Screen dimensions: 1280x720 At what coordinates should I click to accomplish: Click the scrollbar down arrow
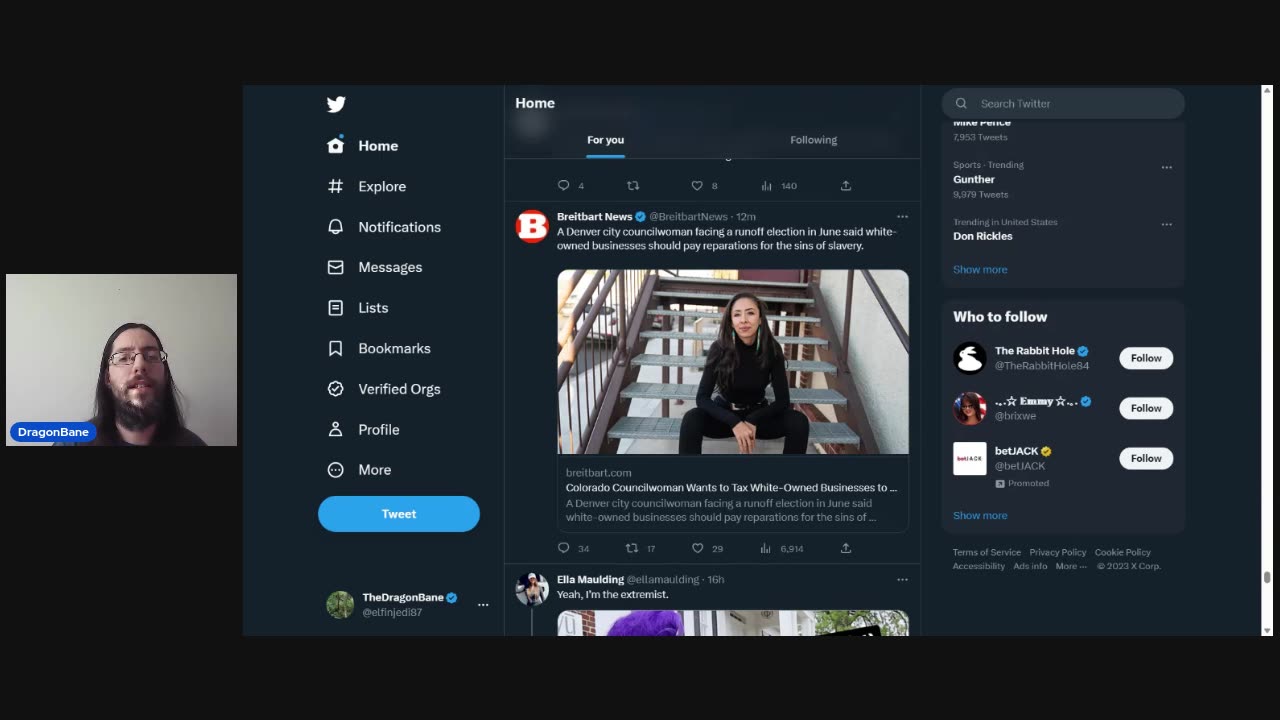[1267, 630]
